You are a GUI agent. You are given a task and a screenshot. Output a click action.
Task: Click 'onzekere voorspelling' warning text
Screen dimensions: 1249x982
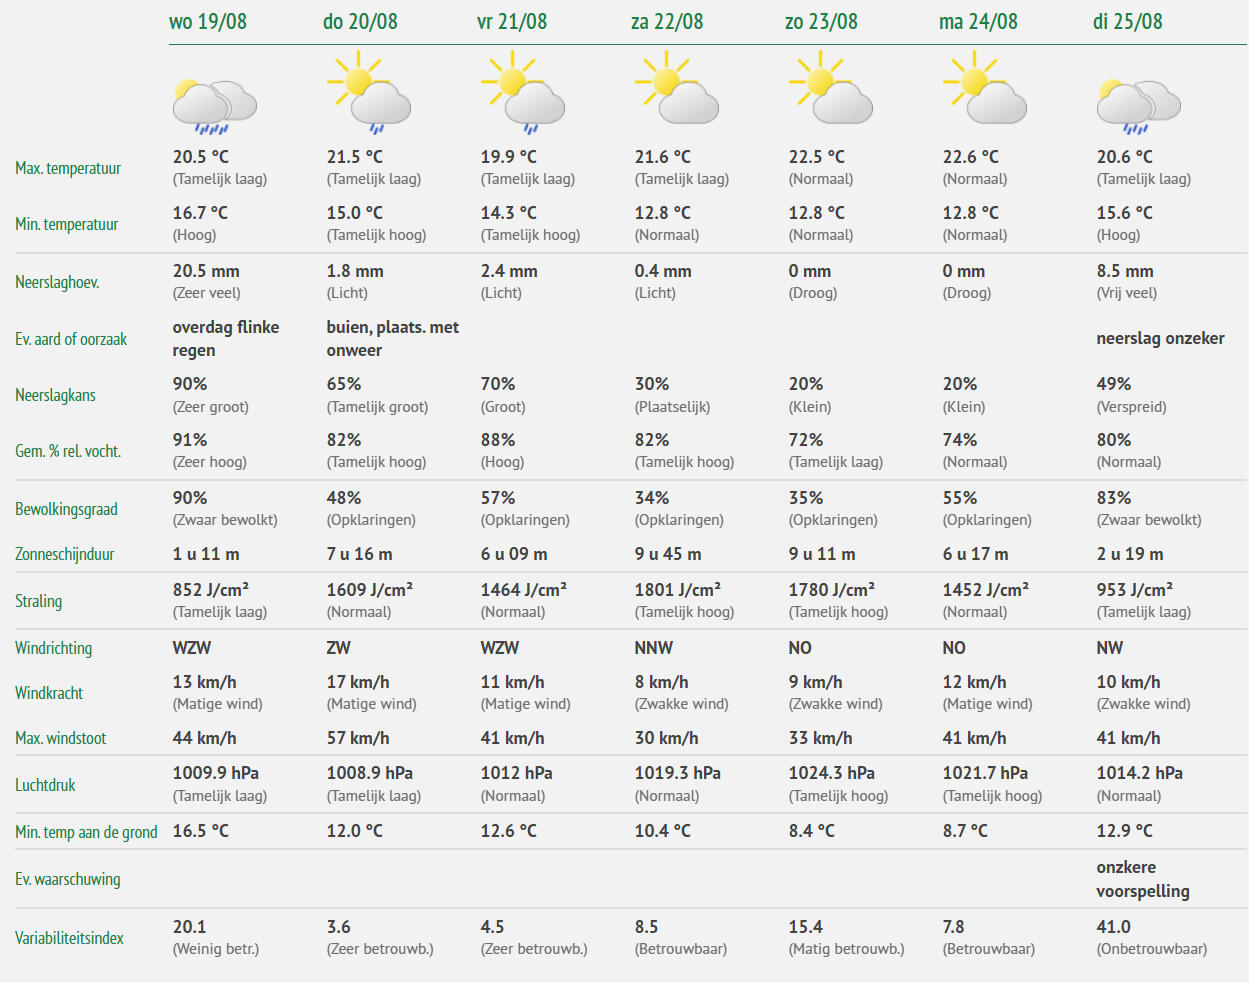[1143, 879]
